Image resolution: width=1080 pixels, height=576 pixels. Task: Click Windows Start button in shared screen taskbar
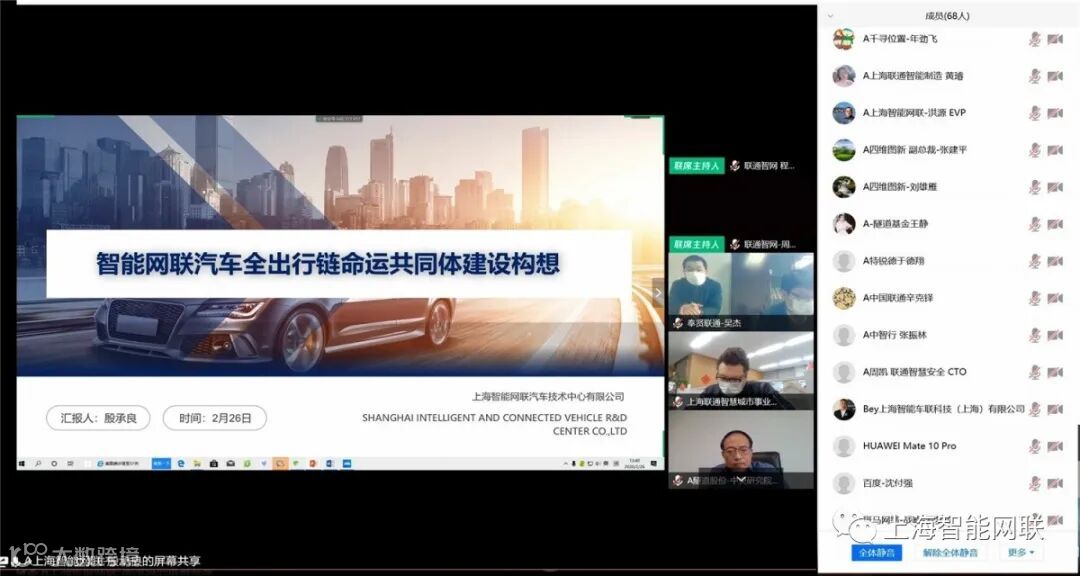pos(21,464)
